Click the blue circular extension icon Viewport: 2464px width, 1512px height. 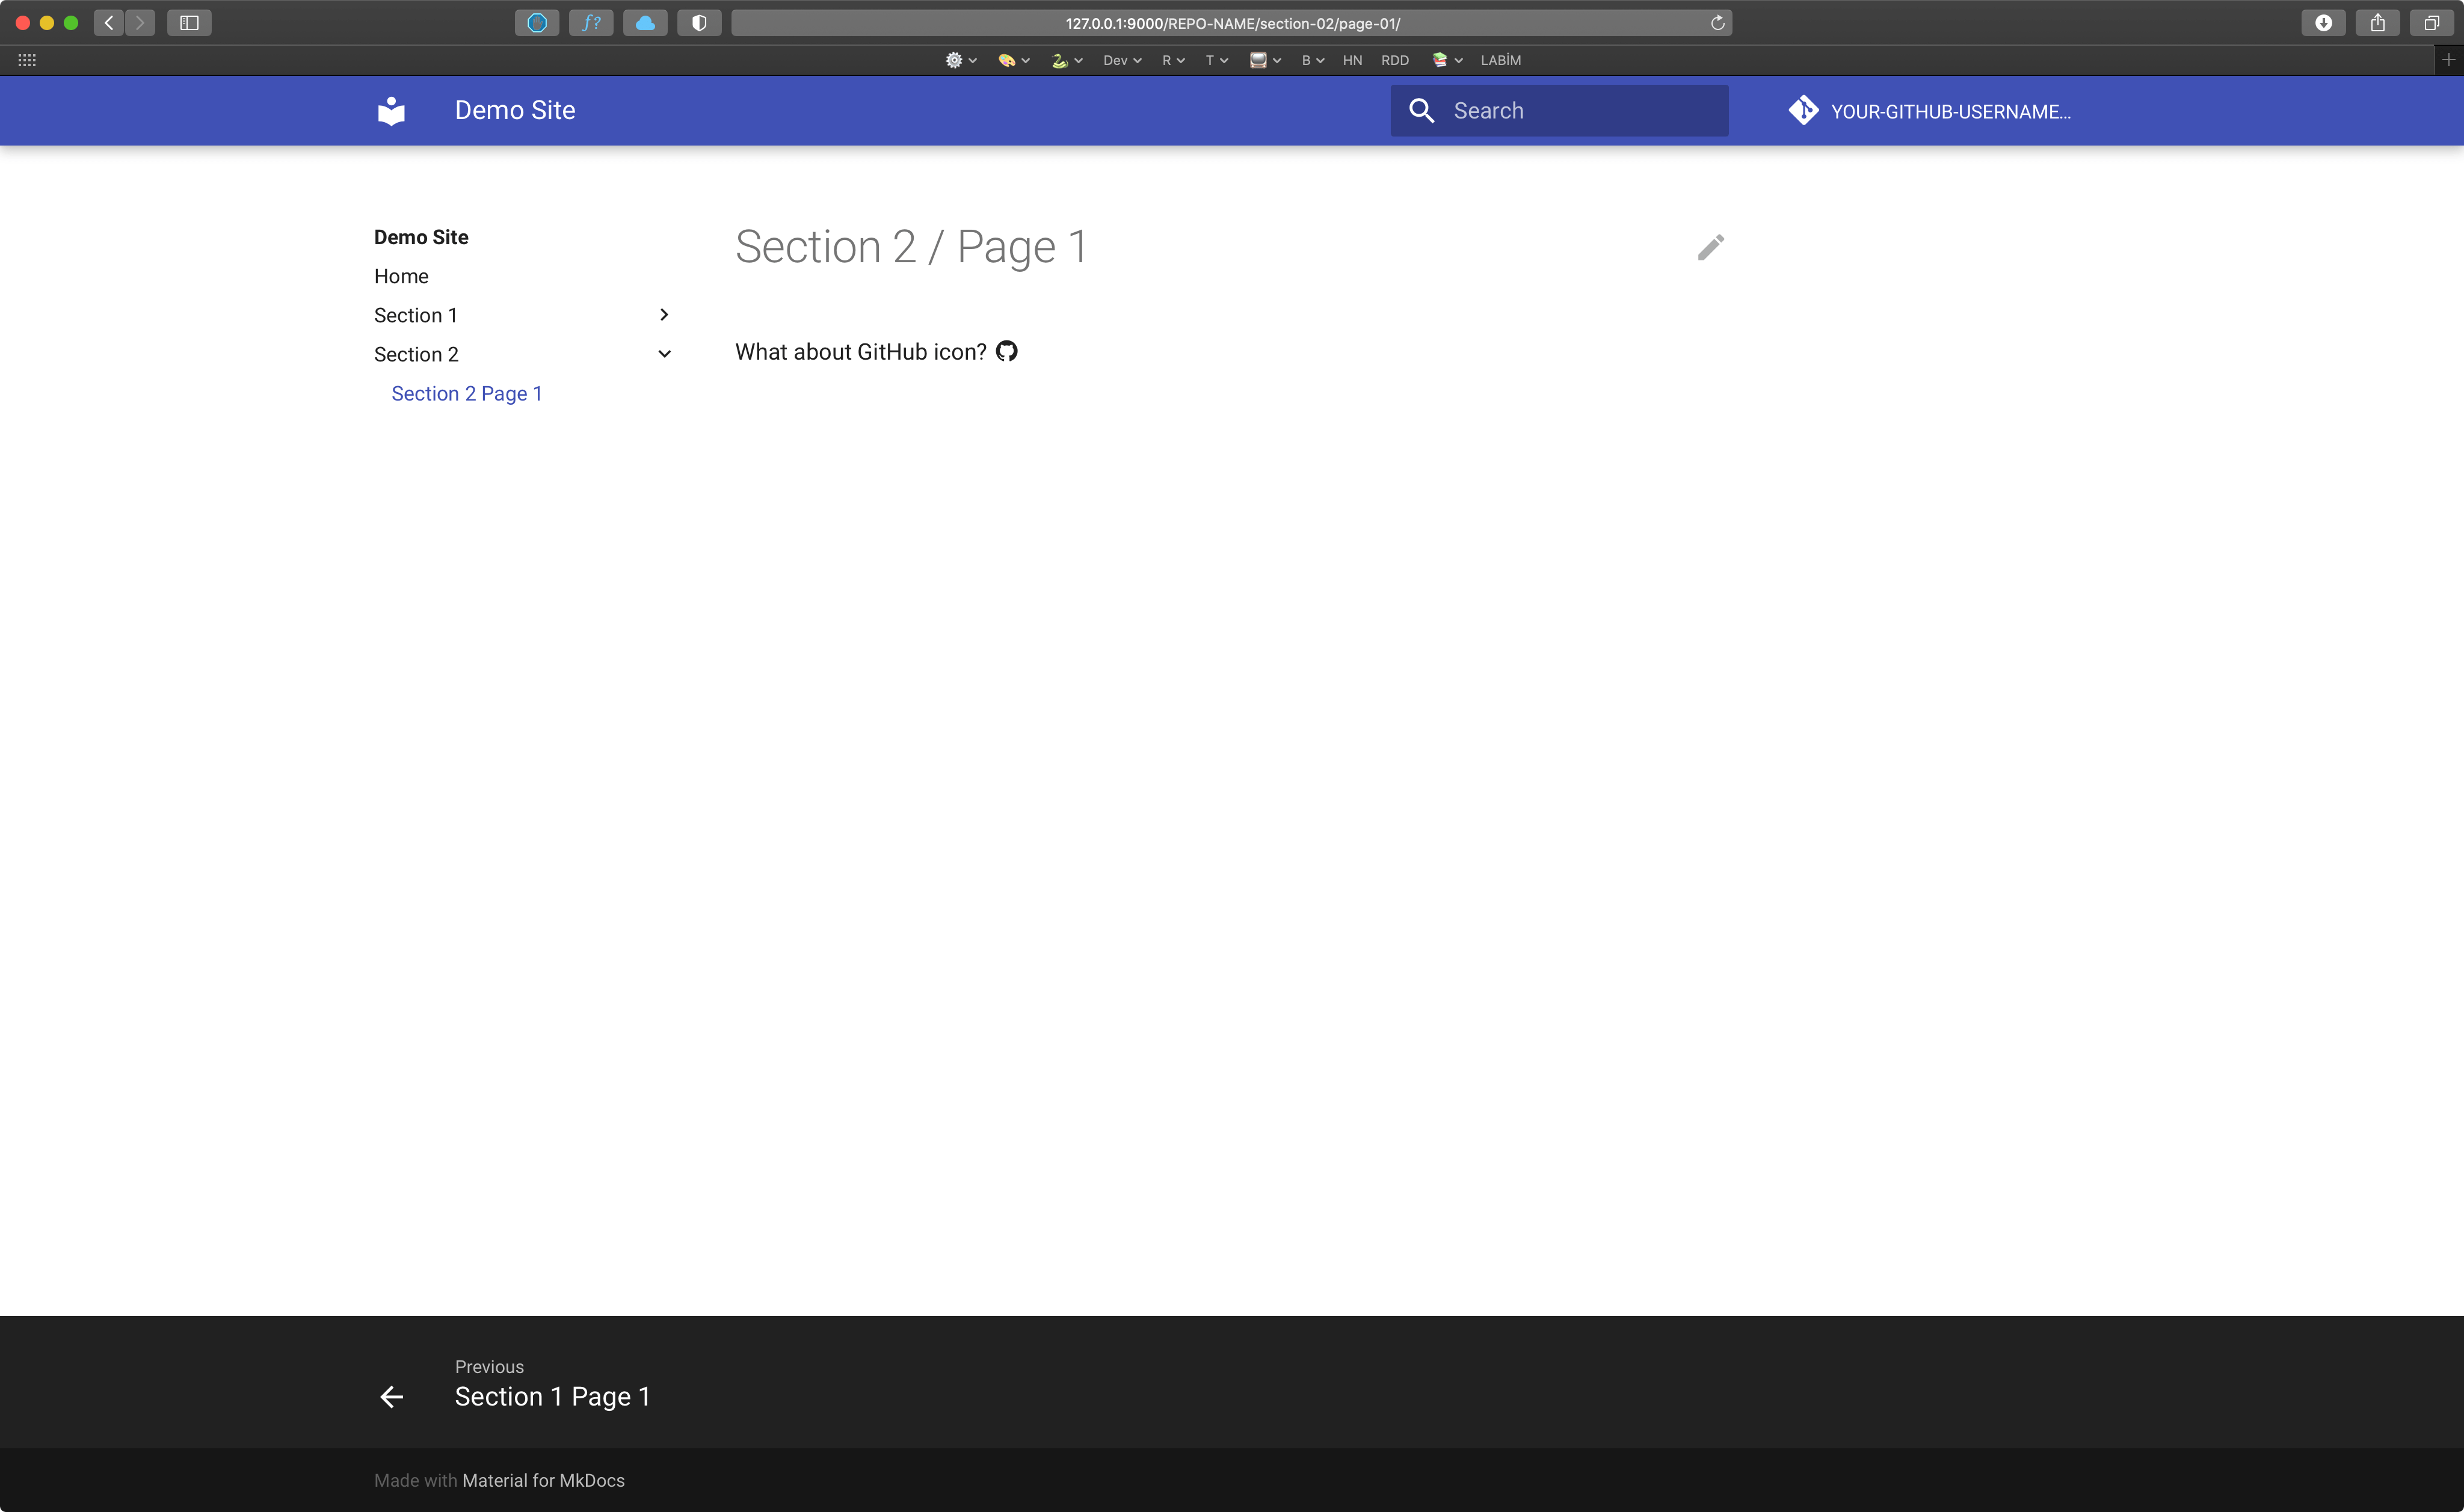[537, 22]
